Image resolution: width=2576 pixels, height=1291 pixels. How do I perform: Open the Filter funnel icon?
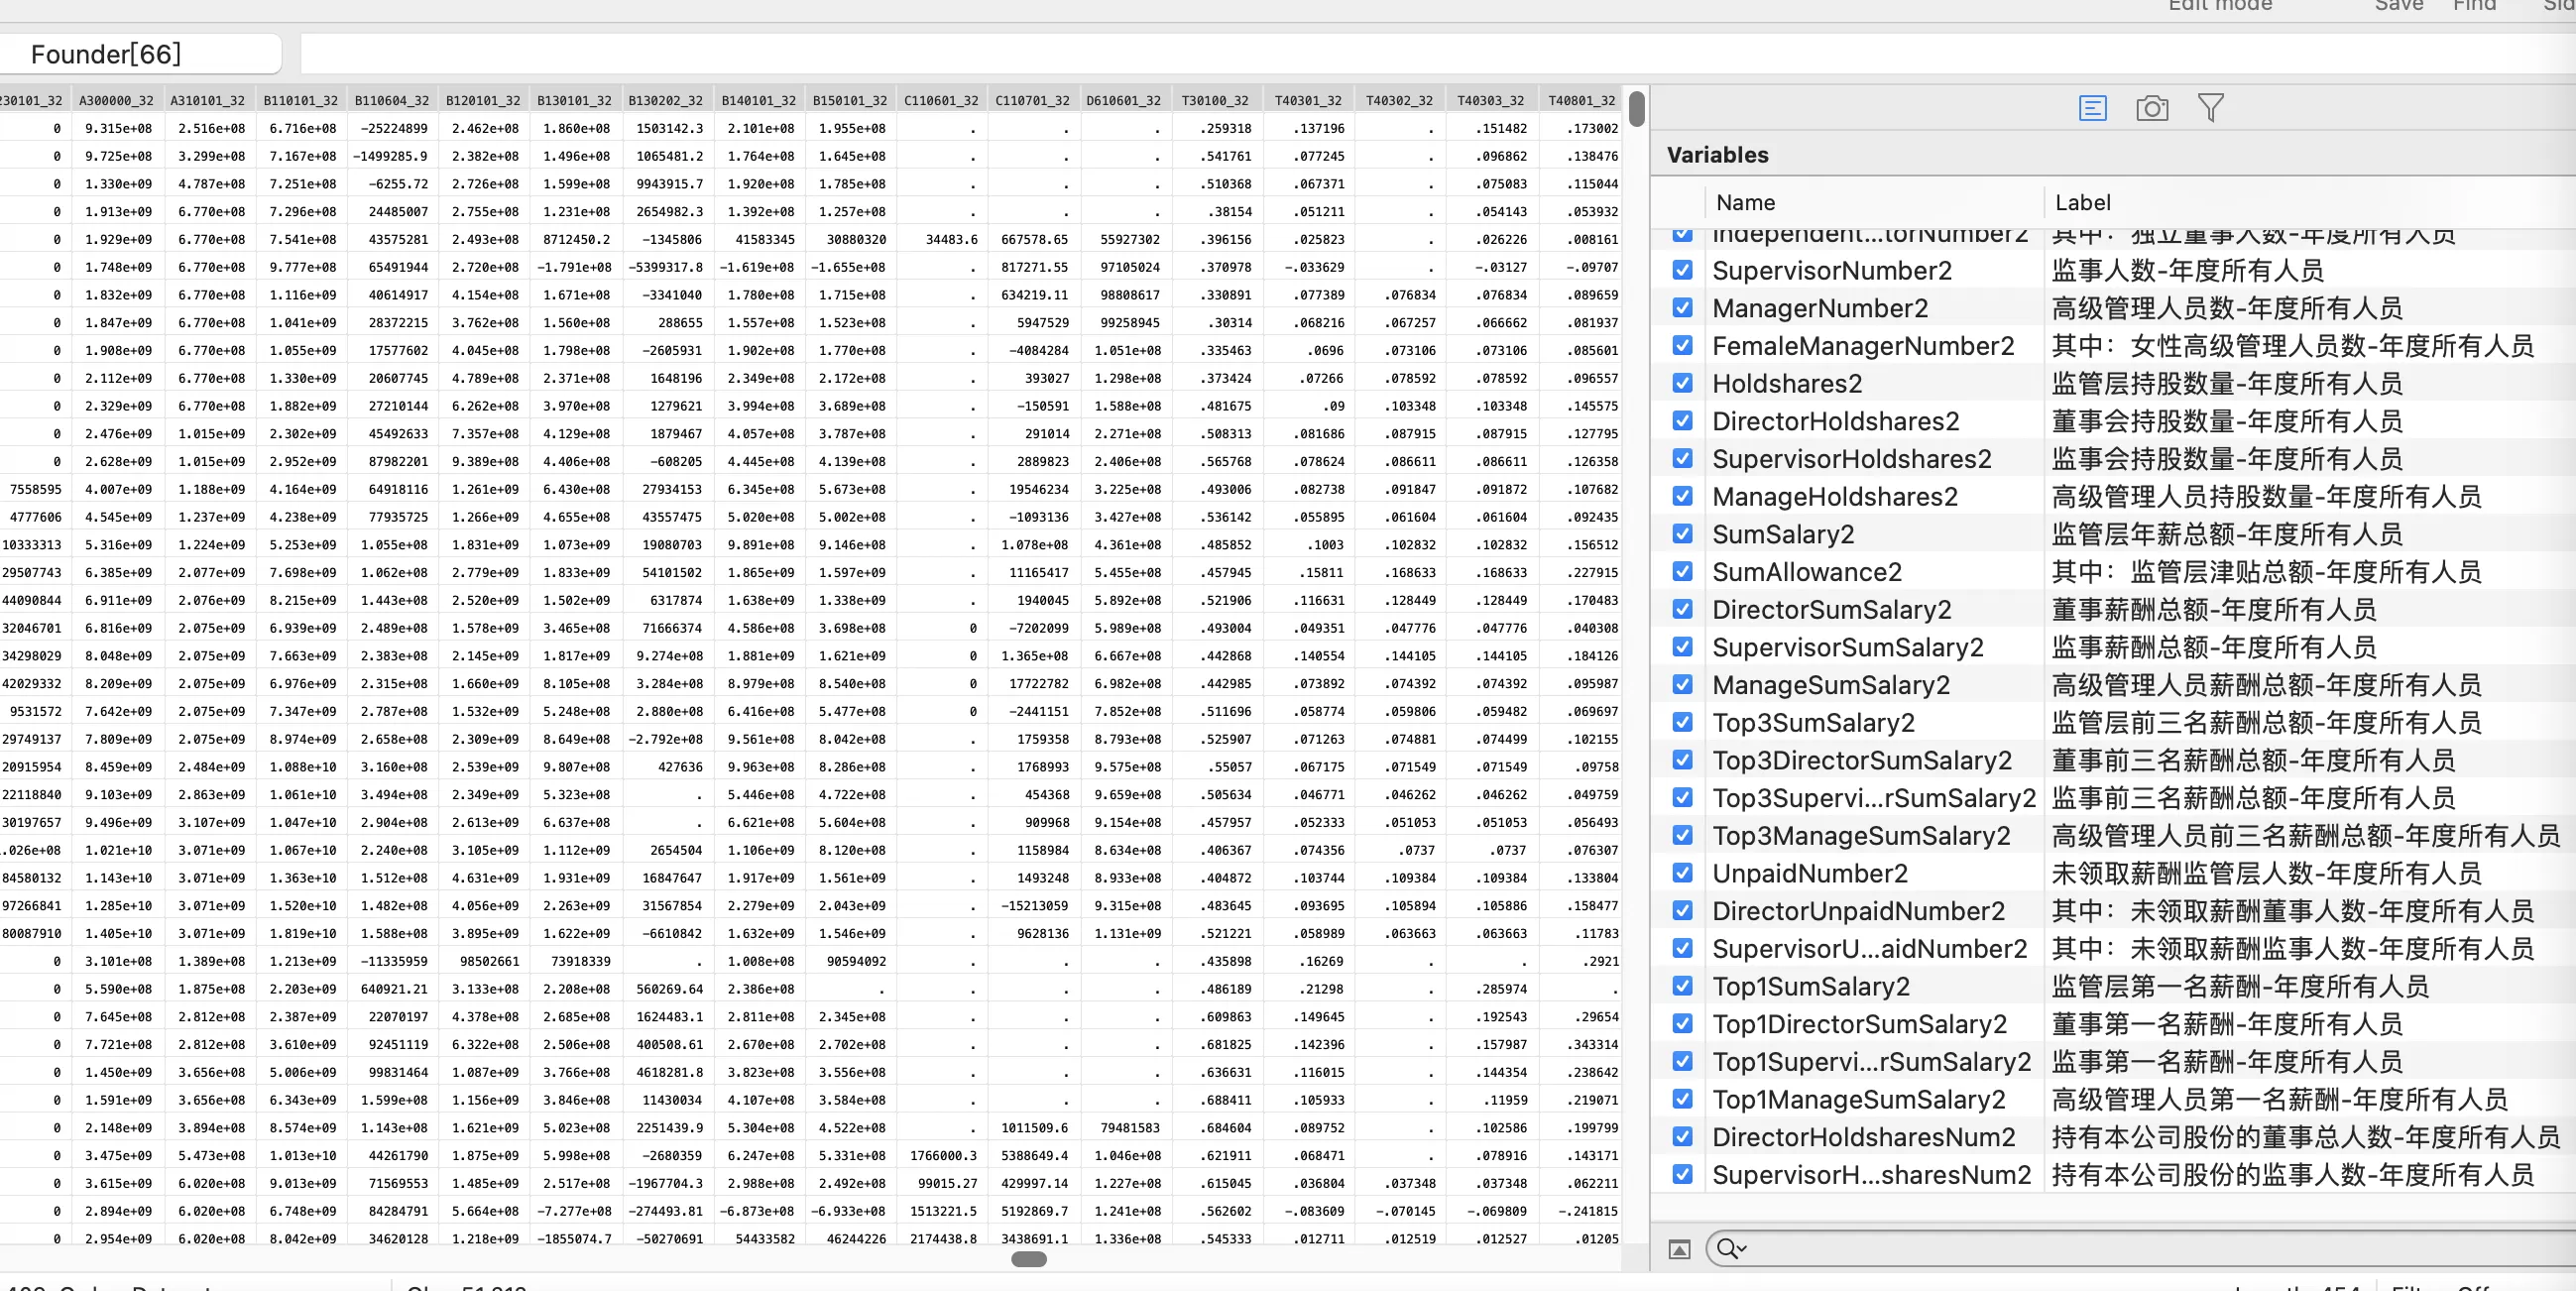(x=2210, y=108)
